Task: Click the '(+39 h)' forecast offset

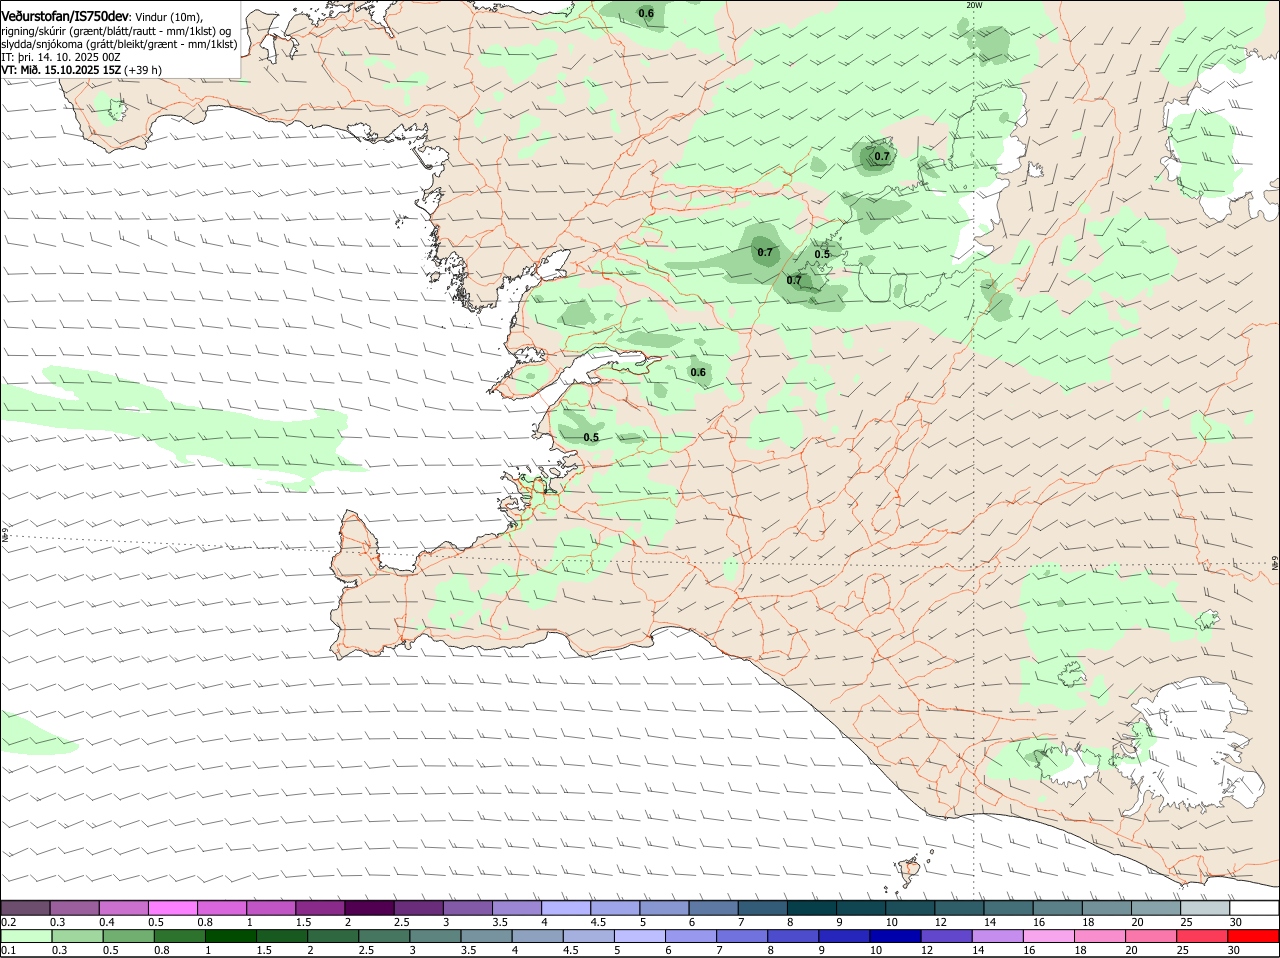Action: (143, 70)
